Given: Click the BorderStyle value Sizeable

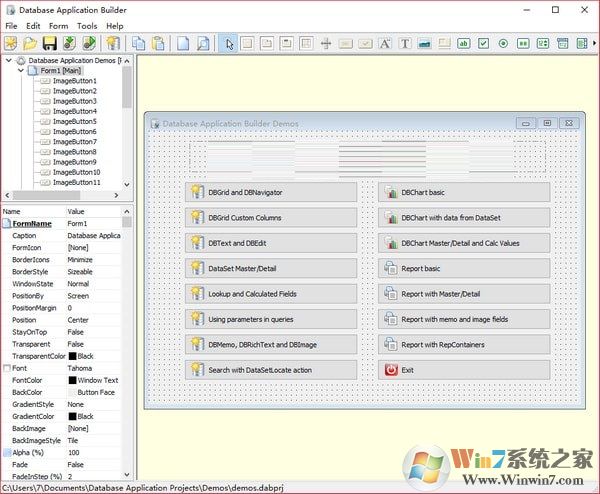Looking at the screenshot, I should [x=80, y=272].
